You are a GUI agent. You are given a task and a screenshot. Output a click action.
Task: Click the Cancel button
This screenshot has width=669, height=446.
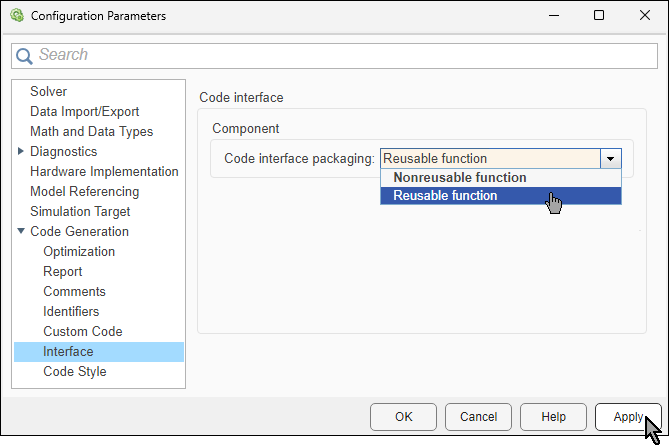pyautogui.click(x=478, y=417)
